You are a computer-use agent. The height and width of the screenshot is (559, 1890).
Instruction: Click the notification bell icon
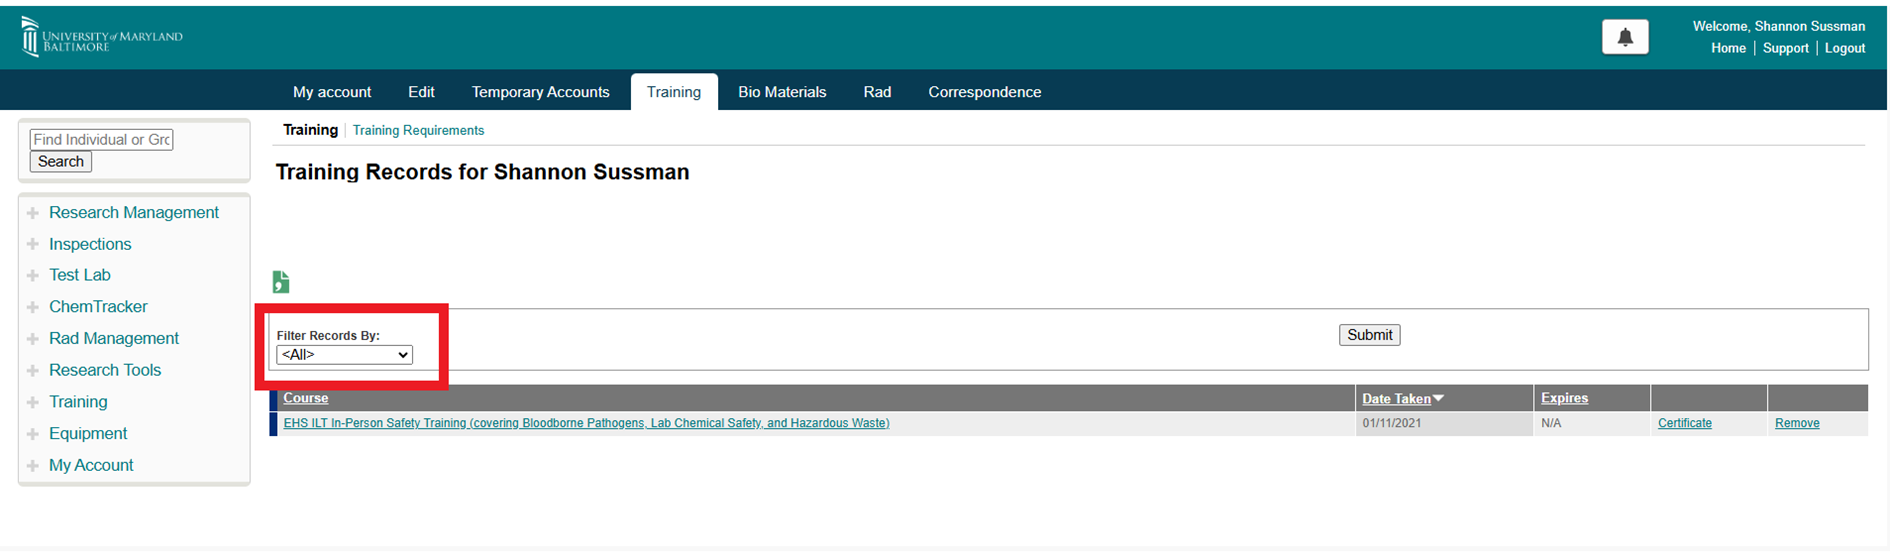(x=1625, y=38)
